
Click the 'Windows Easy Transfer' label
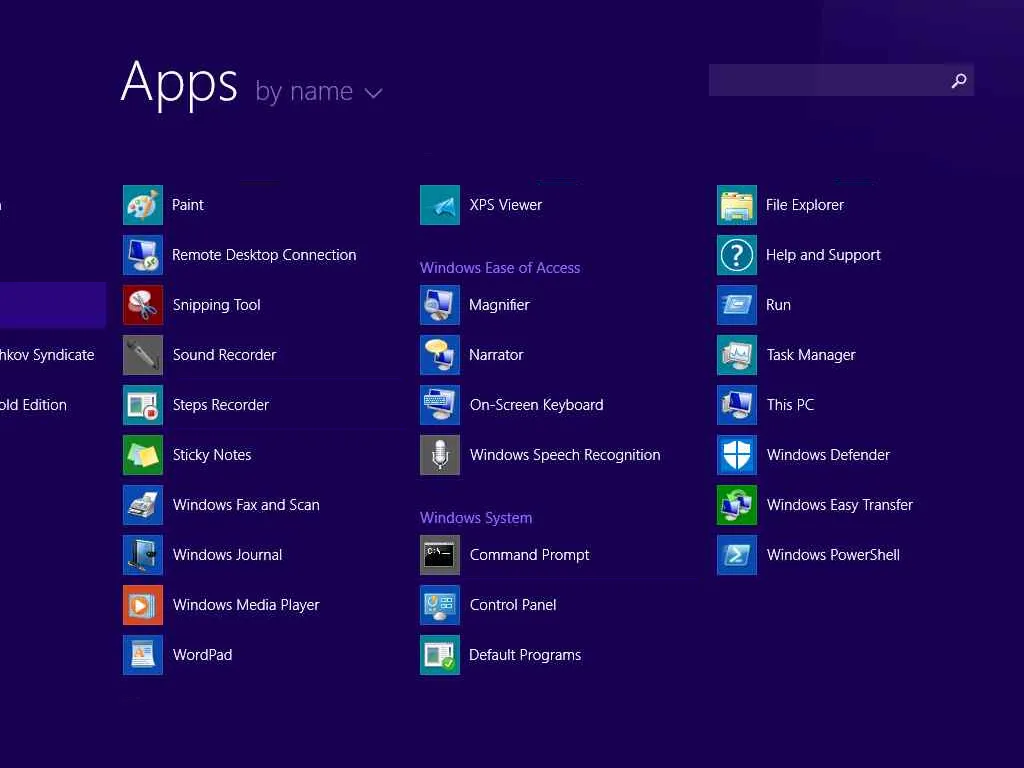click(840, 505)
